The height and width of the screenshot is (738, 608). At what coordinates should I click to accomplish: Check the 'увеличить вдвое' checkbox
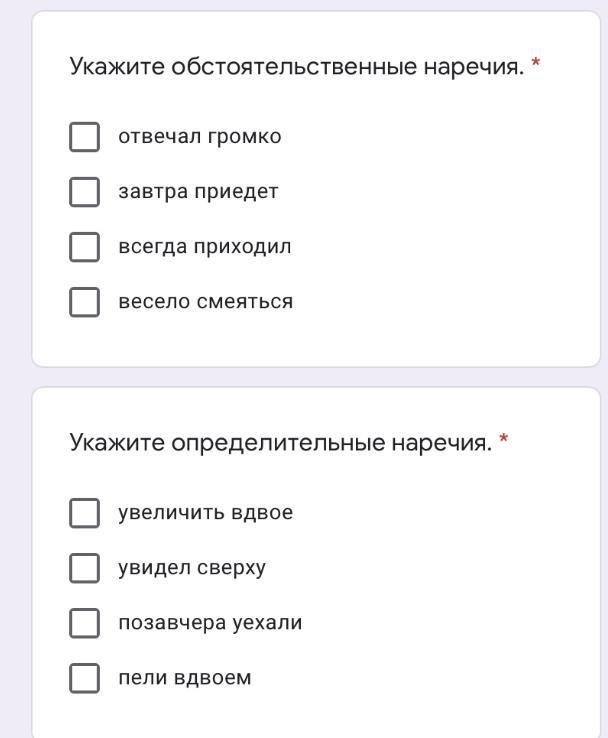pos(85,513)
